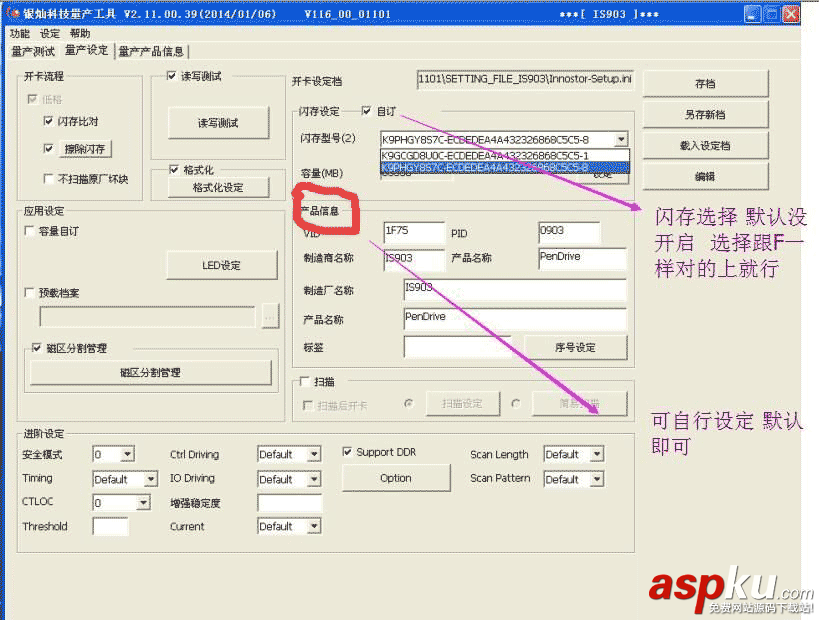The image size is (819, 620).
Task: Click the PID input field
Action: pyautogui.click(x=569, y=232)
